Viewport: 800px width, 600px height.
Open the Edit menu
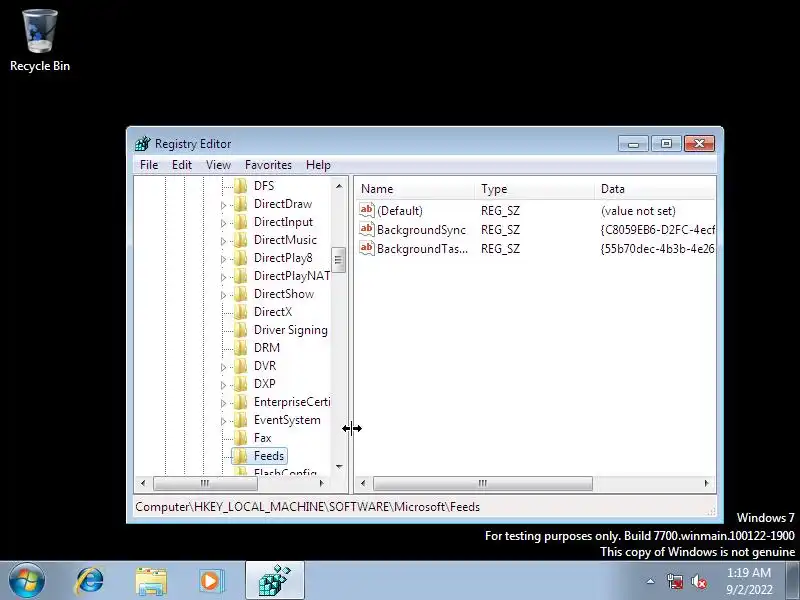tap(182, 165)
